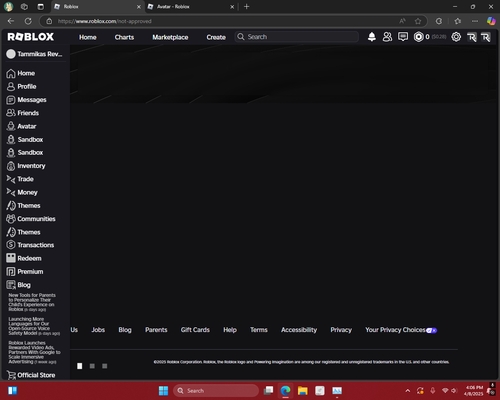Click the Messages icon in sidebar
The height and width of the screenshot is (400, 500).
click(11, 100)
